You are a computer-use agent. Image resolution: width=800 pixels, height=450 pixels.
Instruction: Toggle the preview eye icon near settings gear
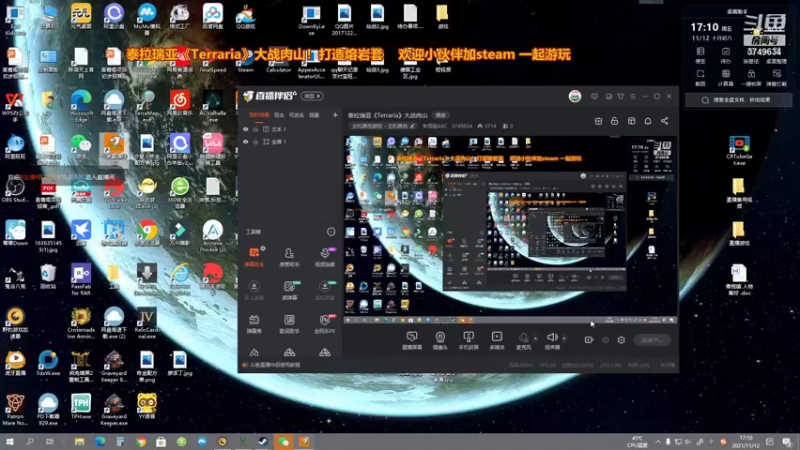(605, 340)
